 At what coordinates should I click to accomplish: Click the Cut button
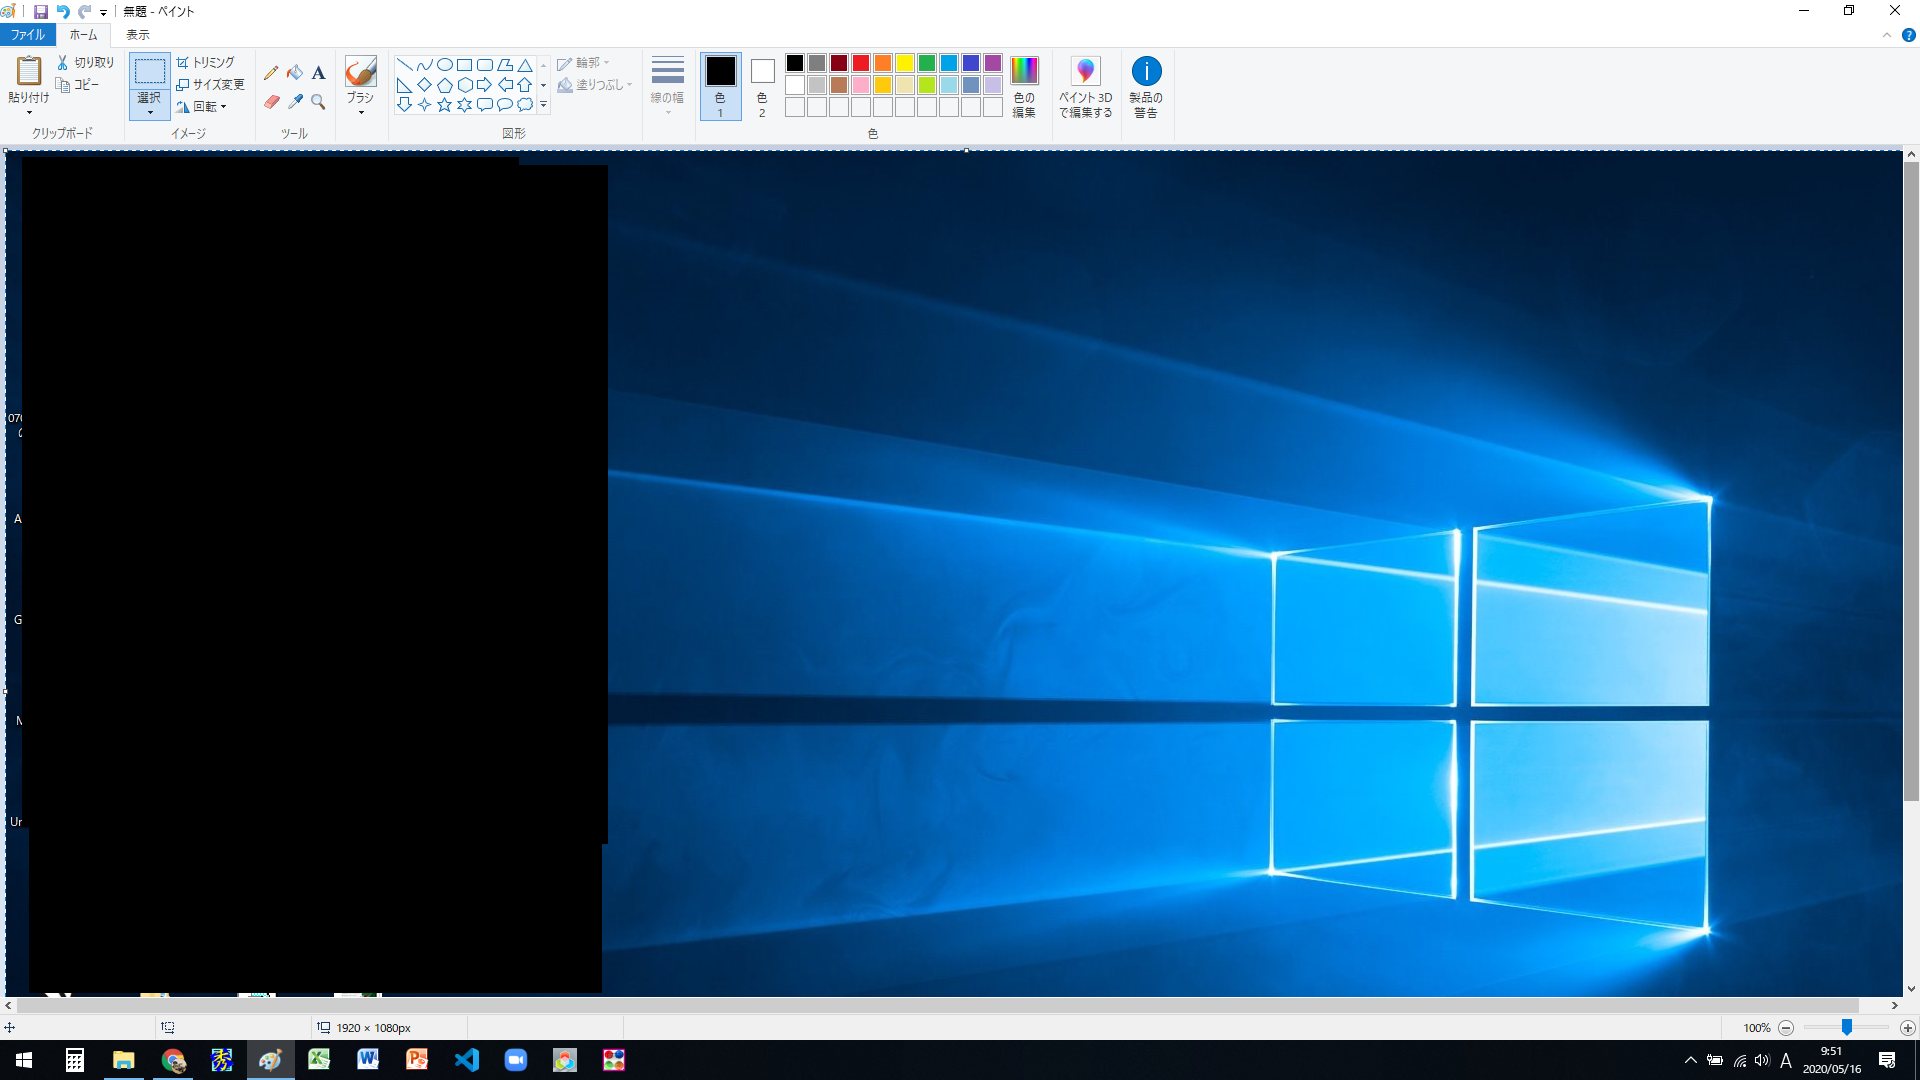[x=86, y=62]
